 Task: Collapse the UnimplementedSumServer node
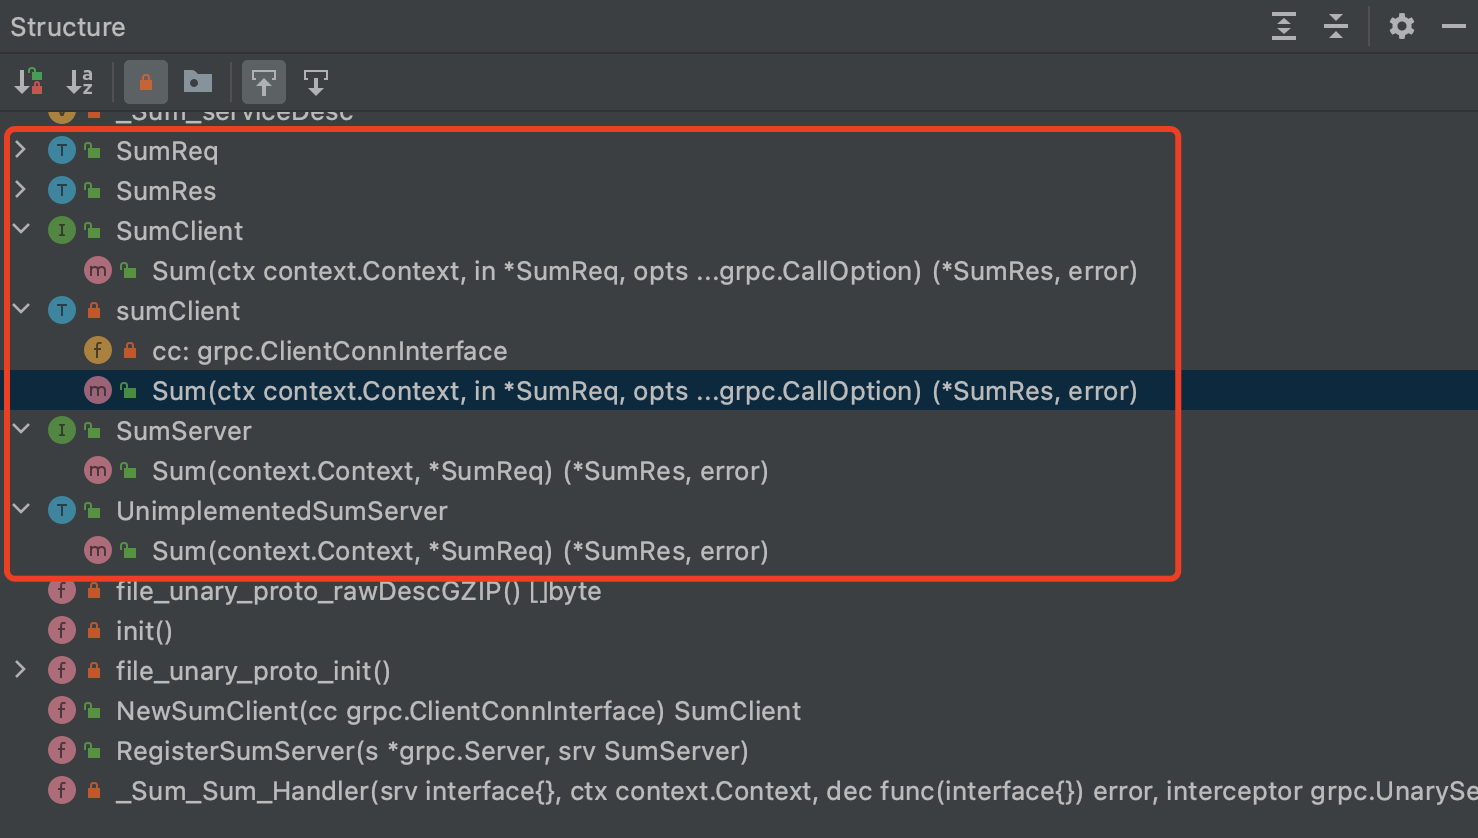(x=21, y=510)
